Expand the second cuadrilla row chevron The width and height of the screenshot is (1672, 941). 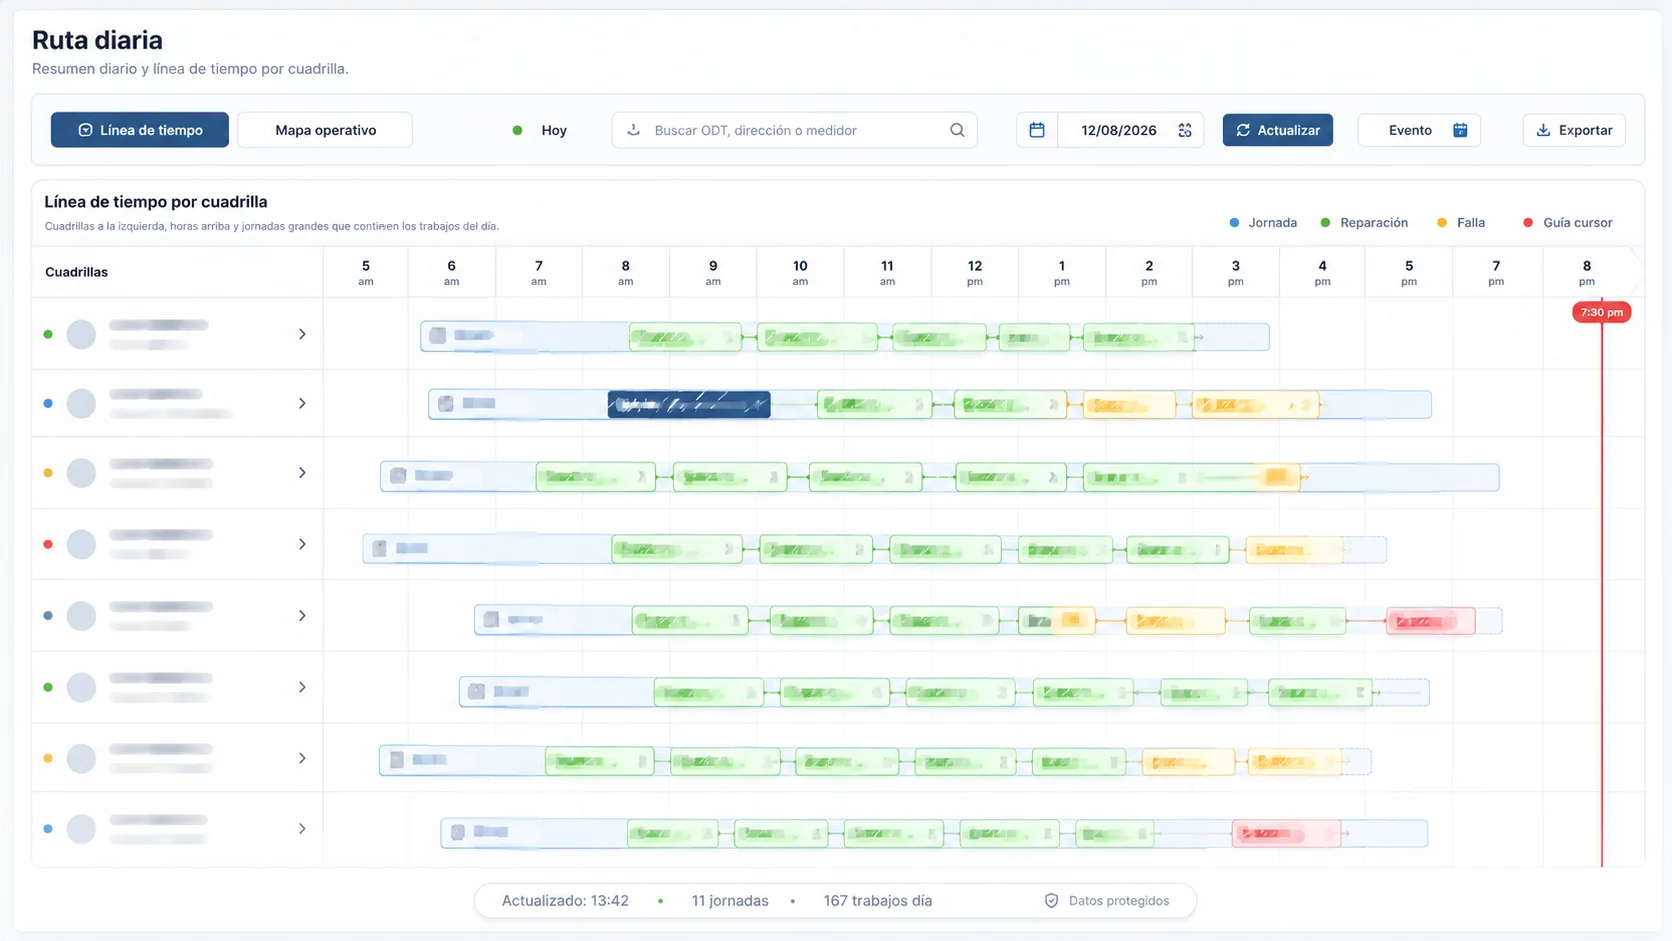pos(302,403)
